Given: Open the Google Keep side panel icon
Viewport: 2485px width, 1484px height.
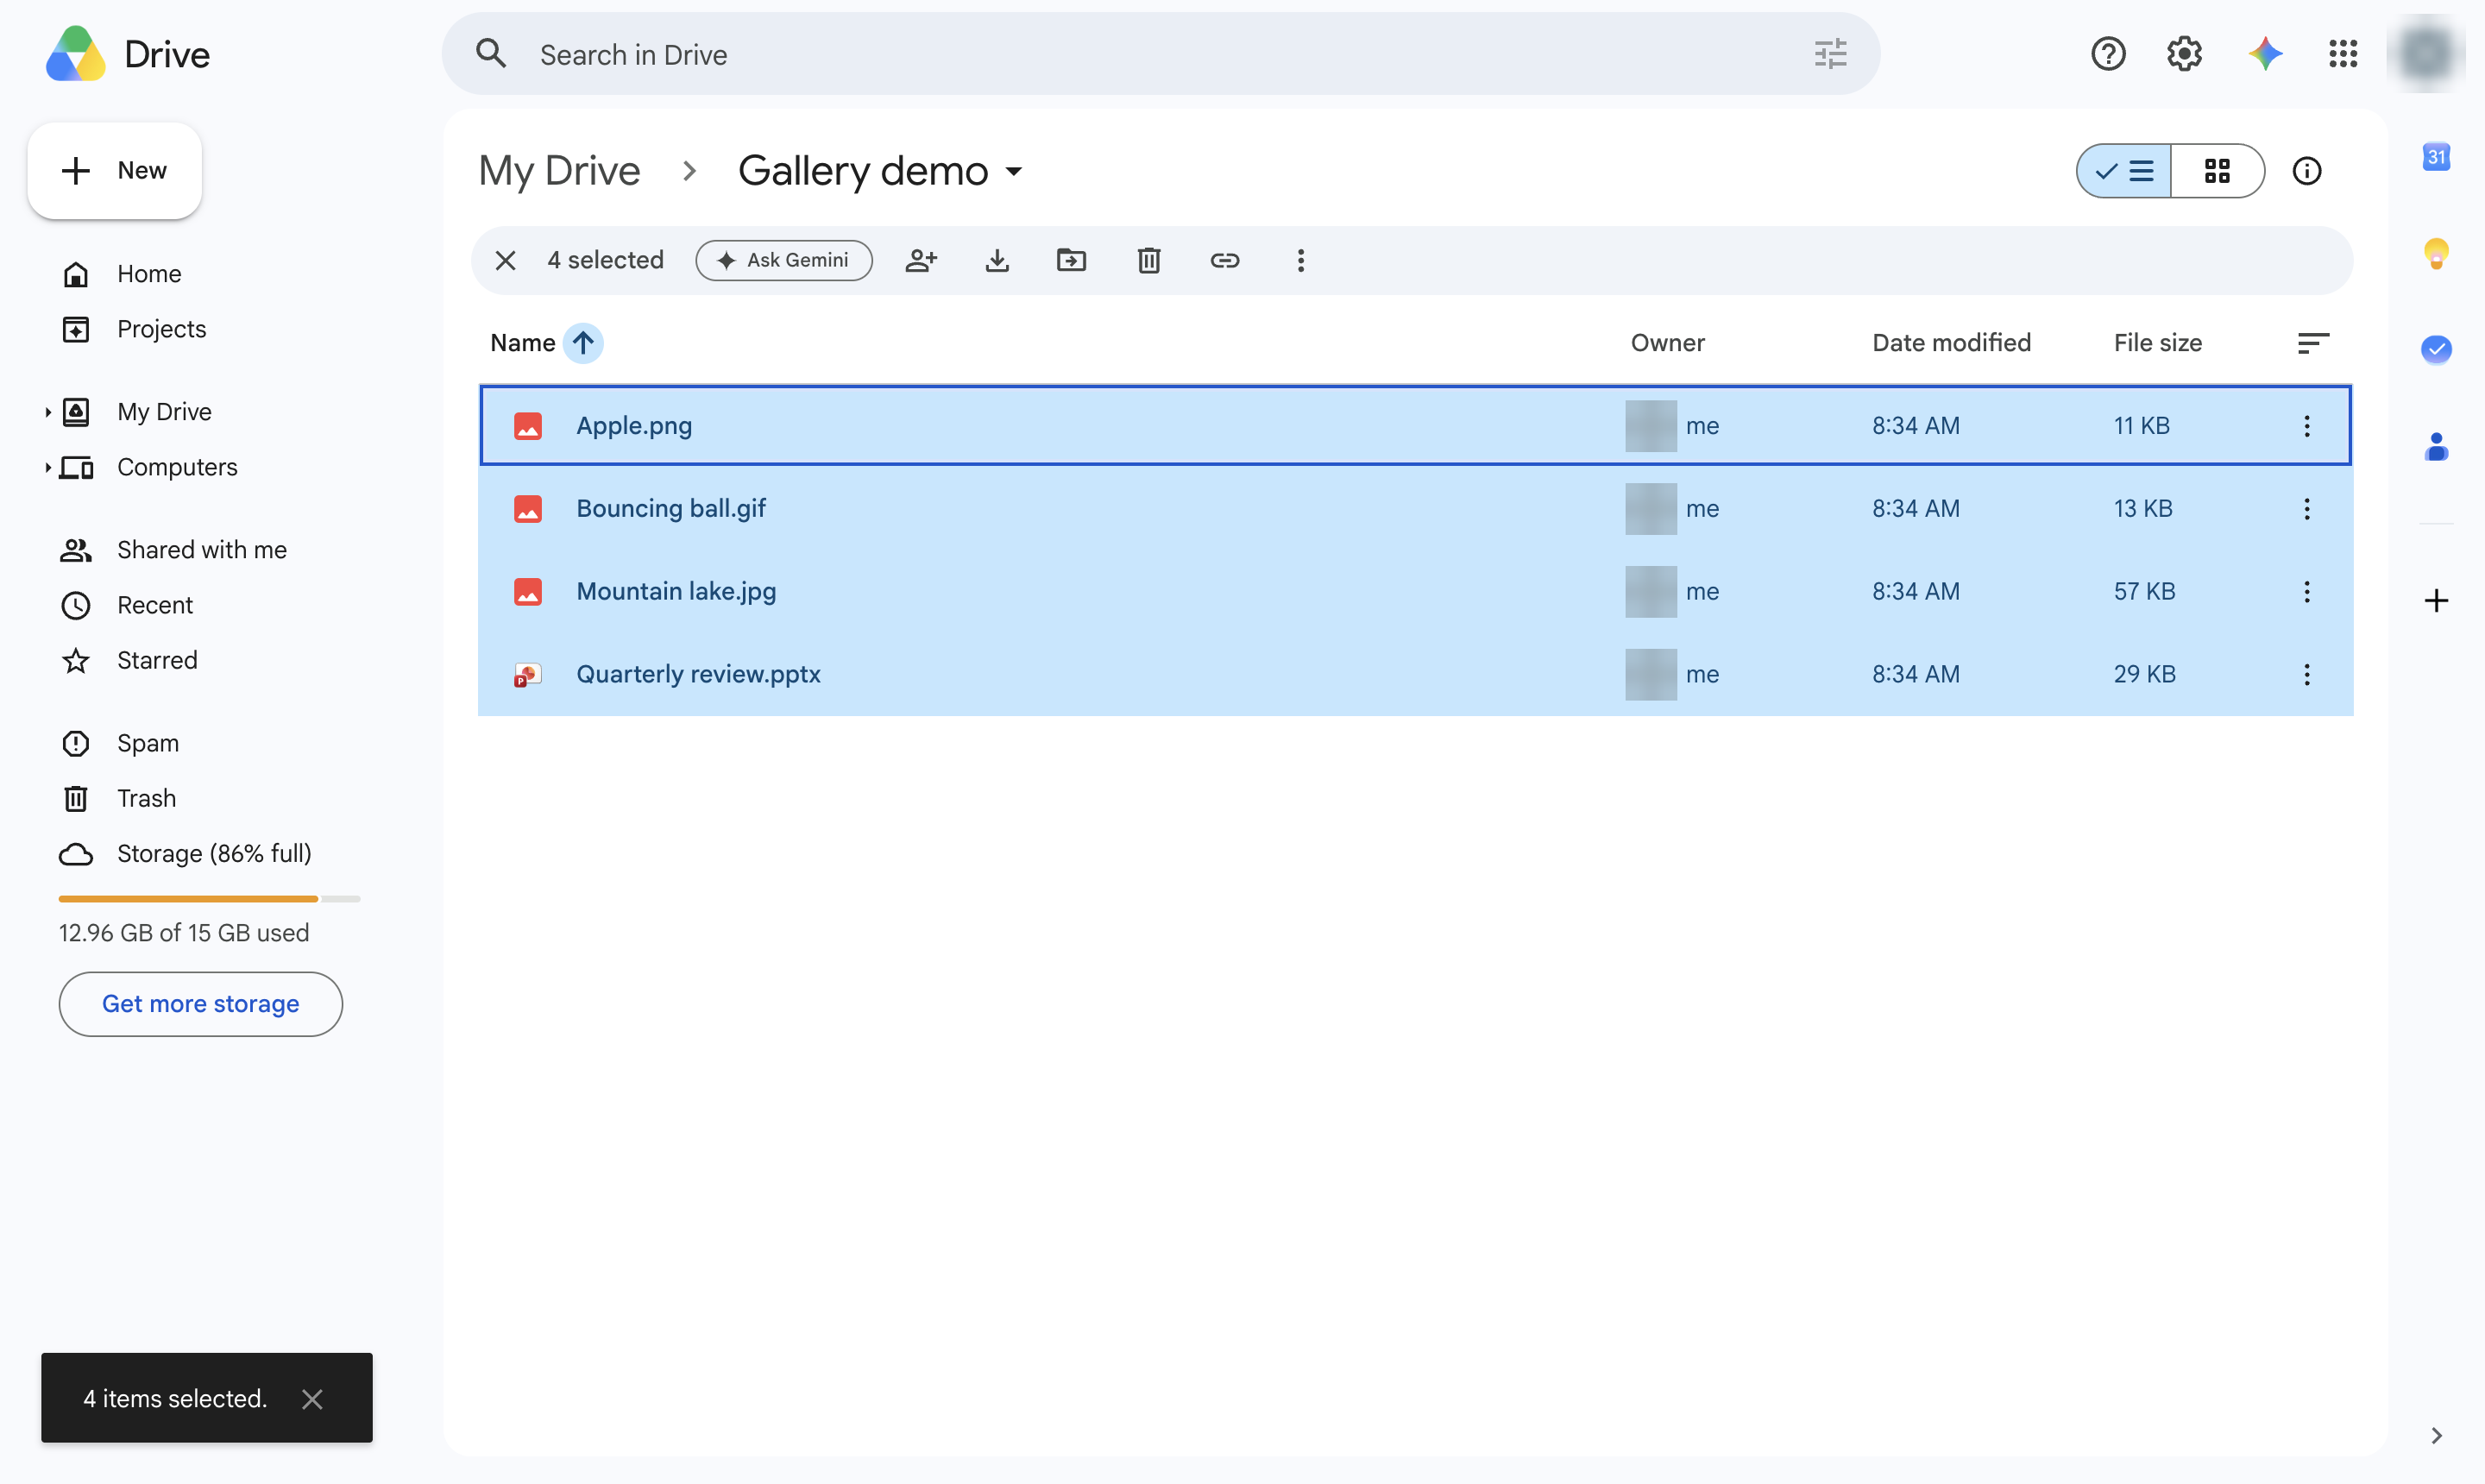Looking at the screenshot, I should (2435, 253).
